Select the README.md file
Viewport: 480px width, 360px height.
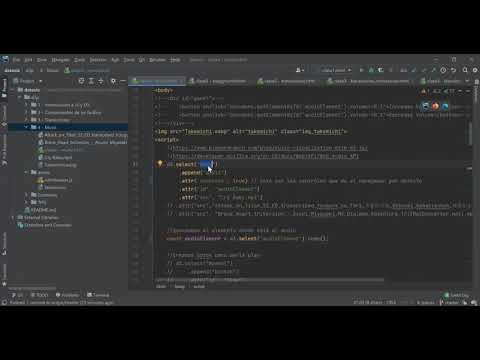point(41,210)
